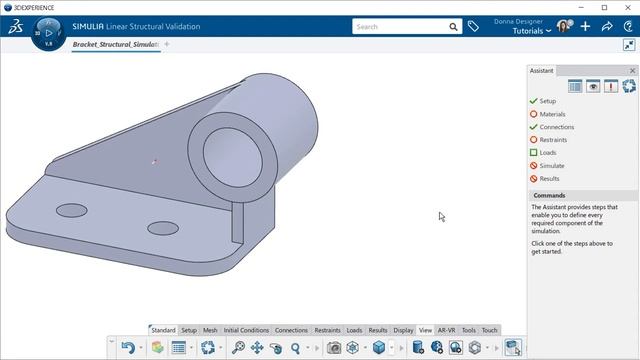Open the Update icon dropdown arrow
Screen dimensions: 640x360
click(220, 348)
